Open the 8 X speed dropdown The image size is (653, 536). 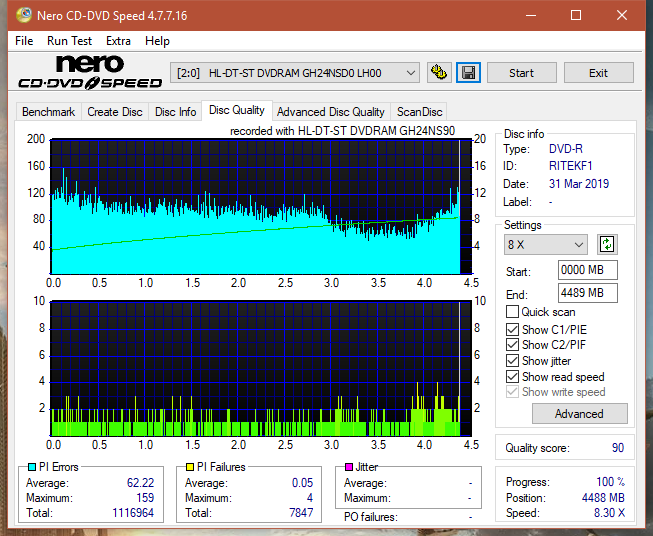[x=546, y=244]
